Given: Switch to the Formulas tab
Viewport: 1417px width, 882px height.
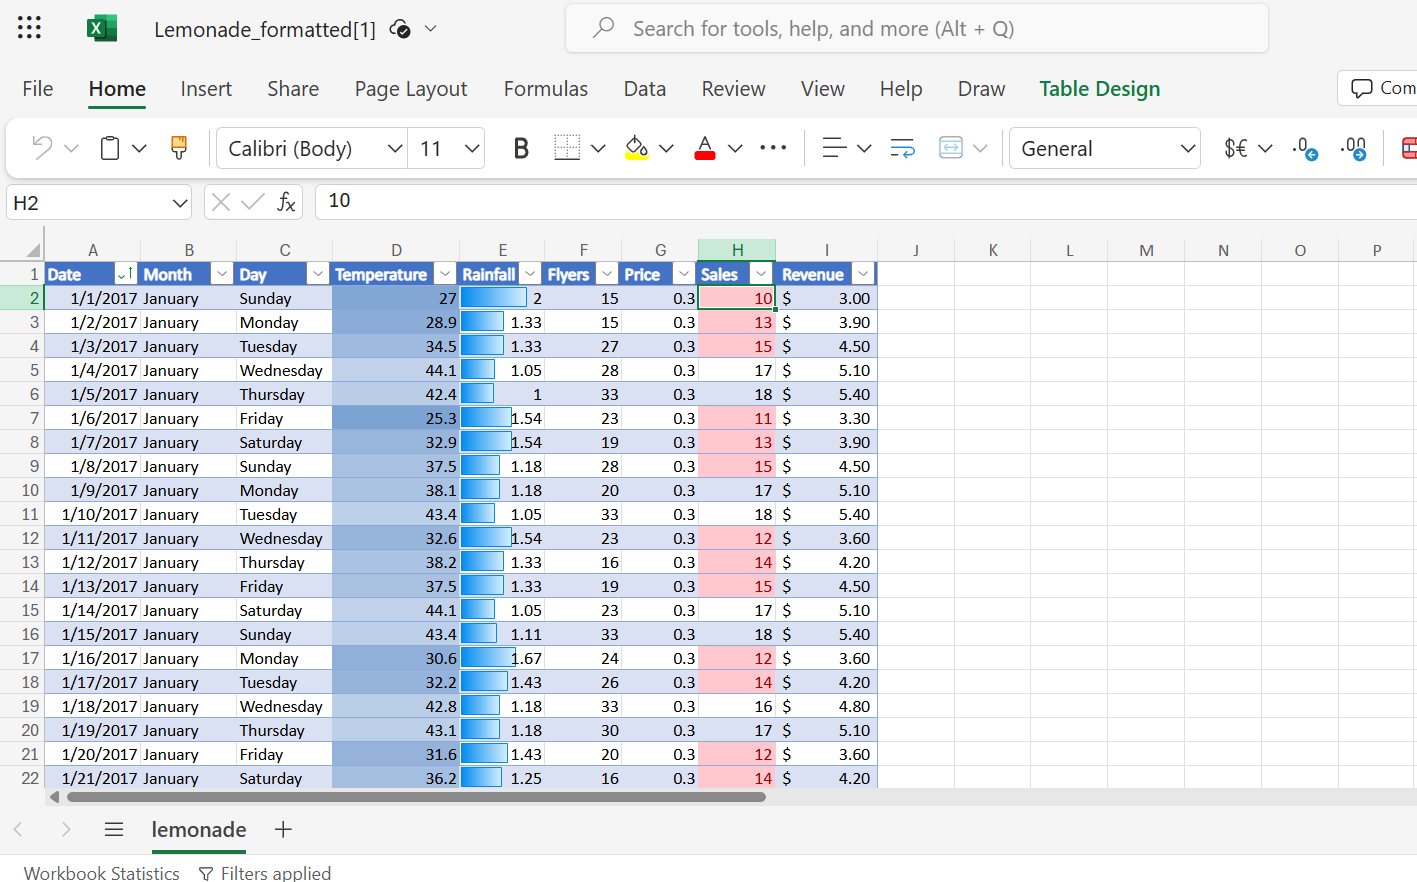Looking at the screenshot, I should [x=546, y=89].
